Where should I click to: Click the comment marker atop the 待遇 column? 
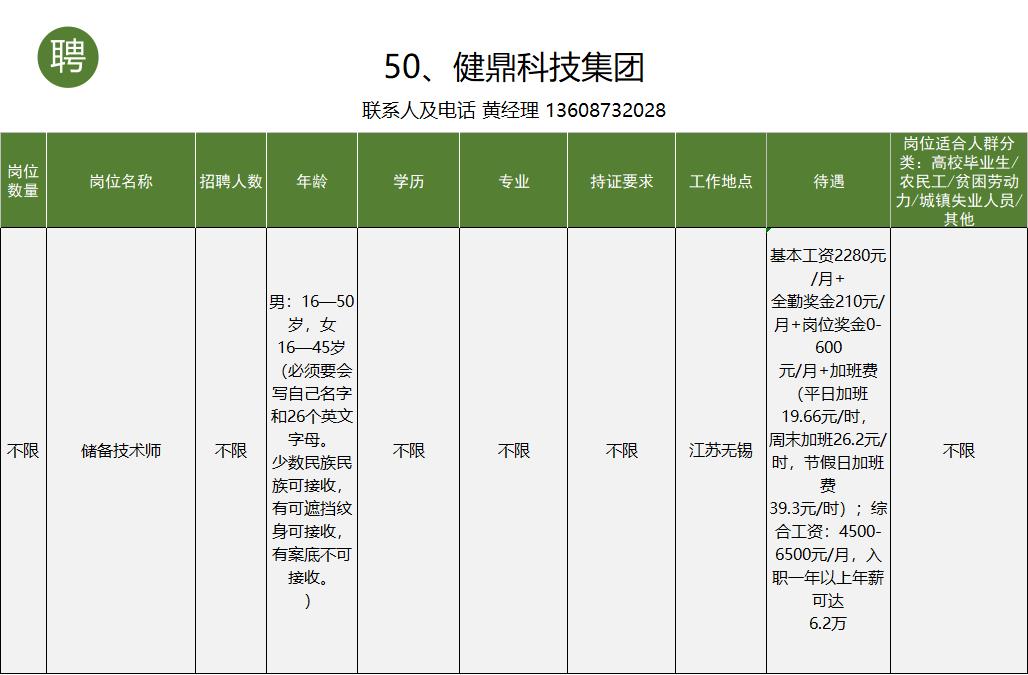tap(769, 227)
